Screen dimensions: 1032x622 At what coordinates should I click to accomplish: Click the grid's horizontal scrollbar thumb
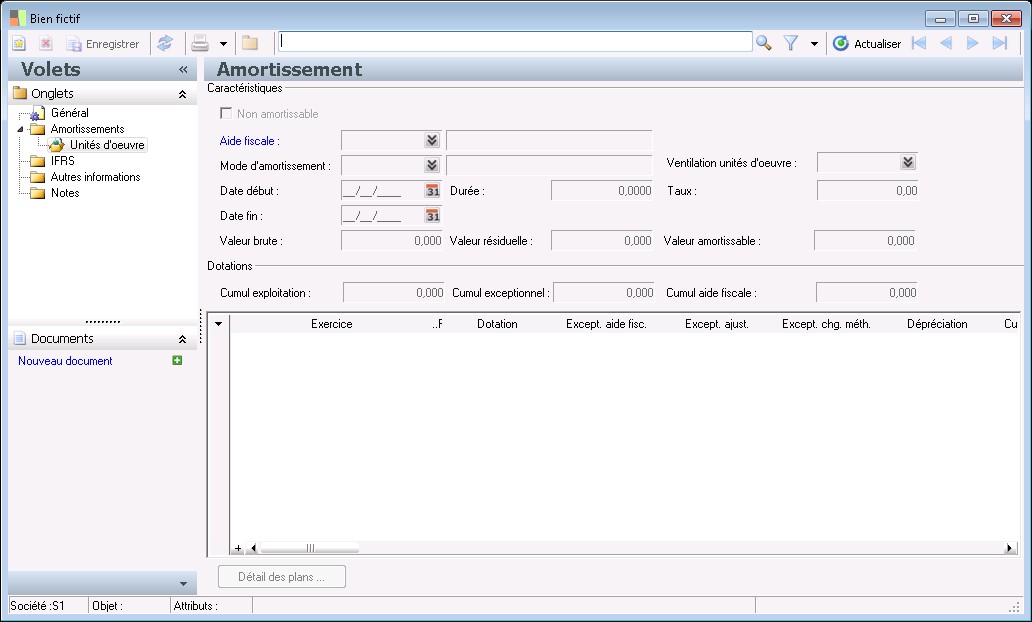point(309,548)
